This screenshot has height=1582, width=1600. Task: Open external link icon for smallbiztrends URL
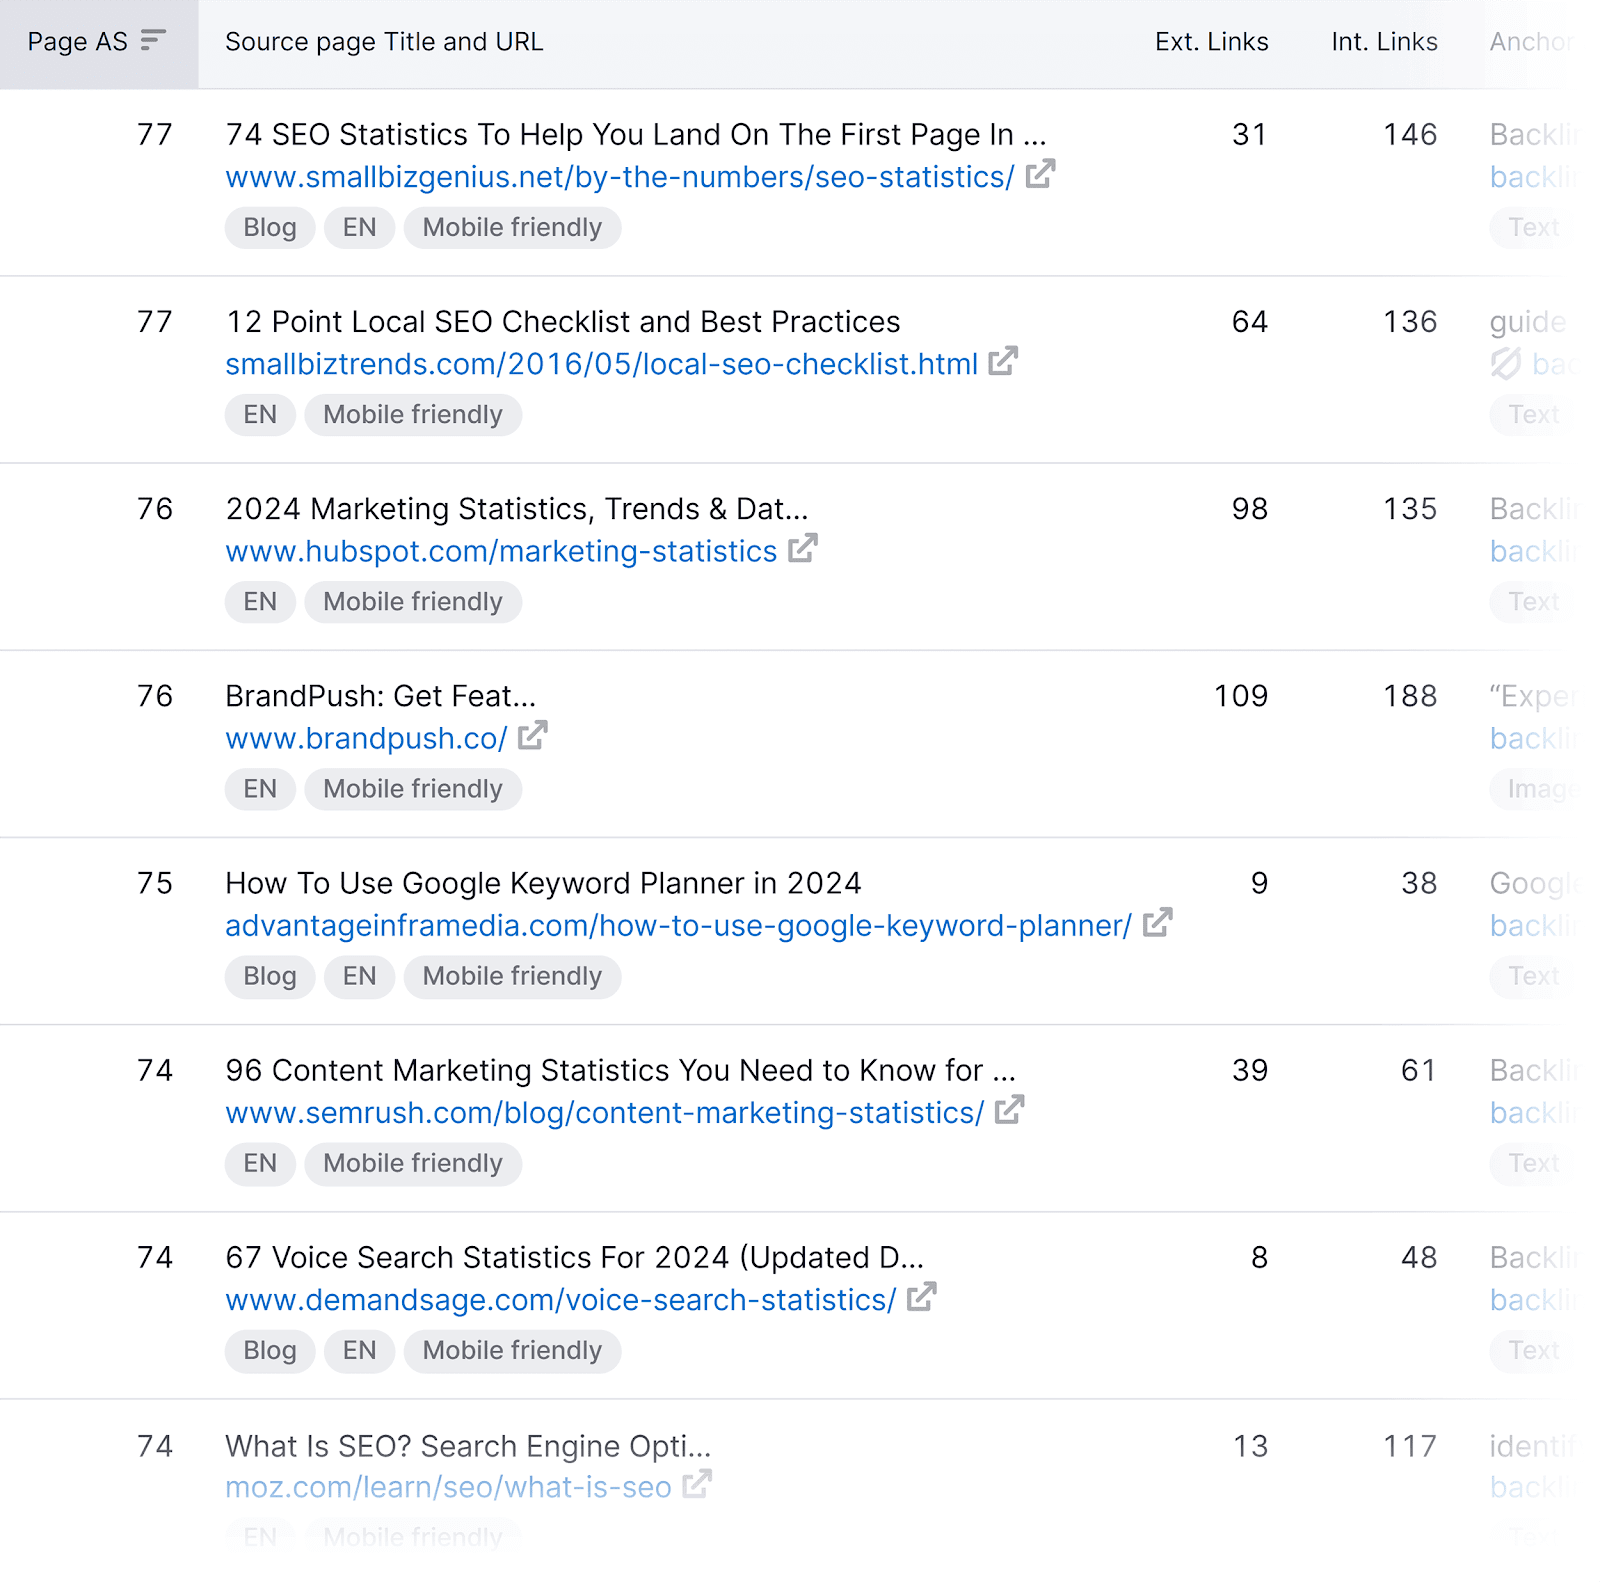pos(1003,361)
